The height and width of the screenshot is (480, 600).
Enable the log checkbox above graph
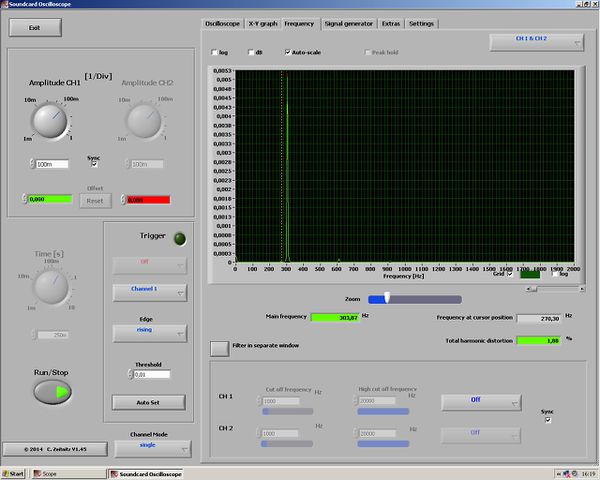coord(213,51)
